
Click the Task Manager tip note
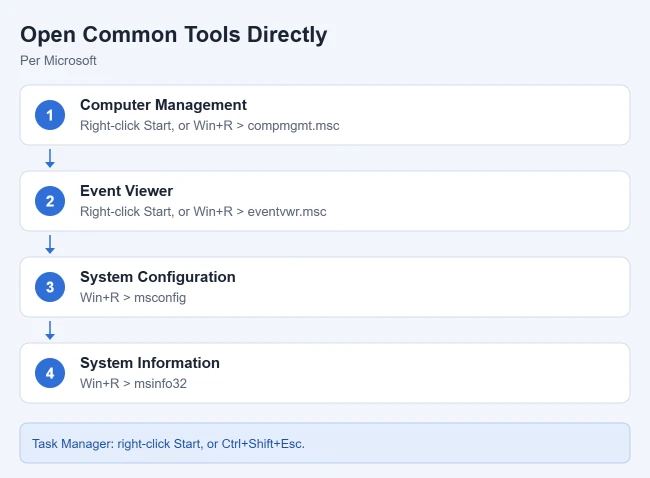[325, 443]
